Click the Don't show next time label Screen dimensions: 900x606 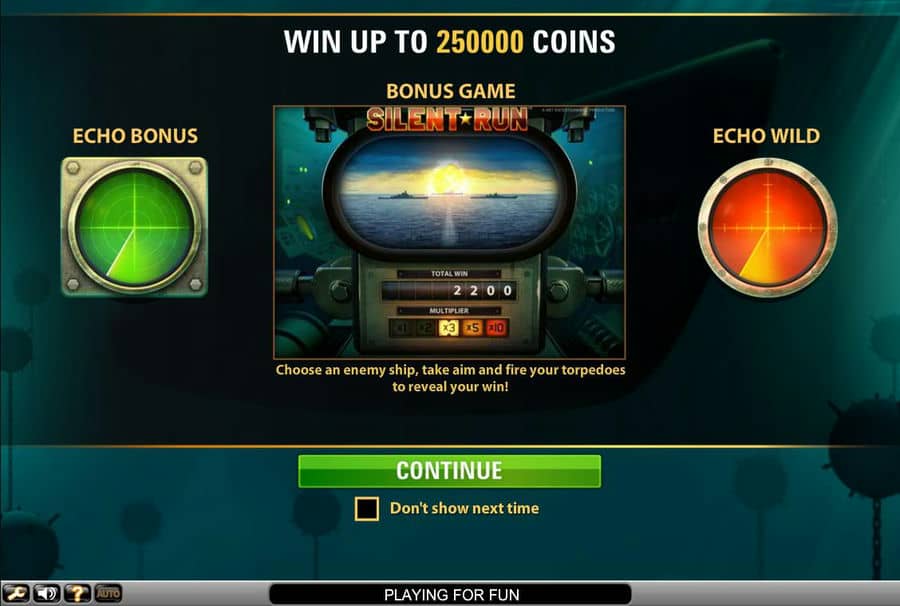464,508
